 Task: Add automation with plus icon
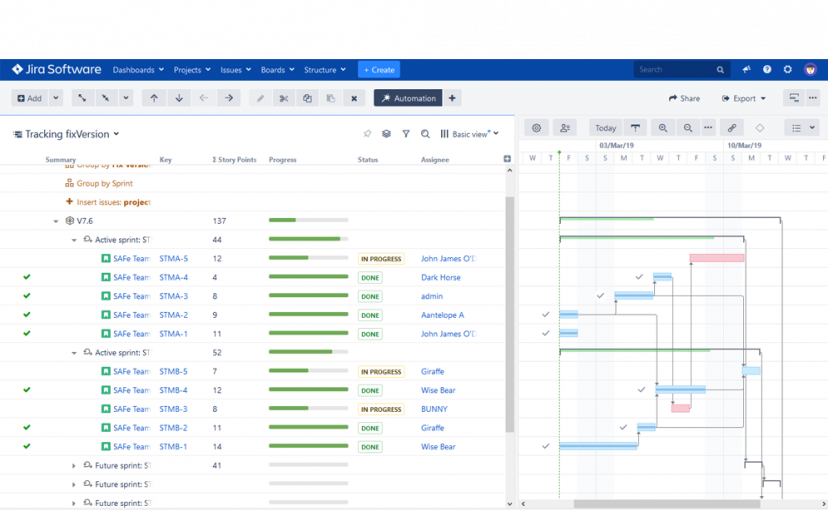click(x=452, y=98)
